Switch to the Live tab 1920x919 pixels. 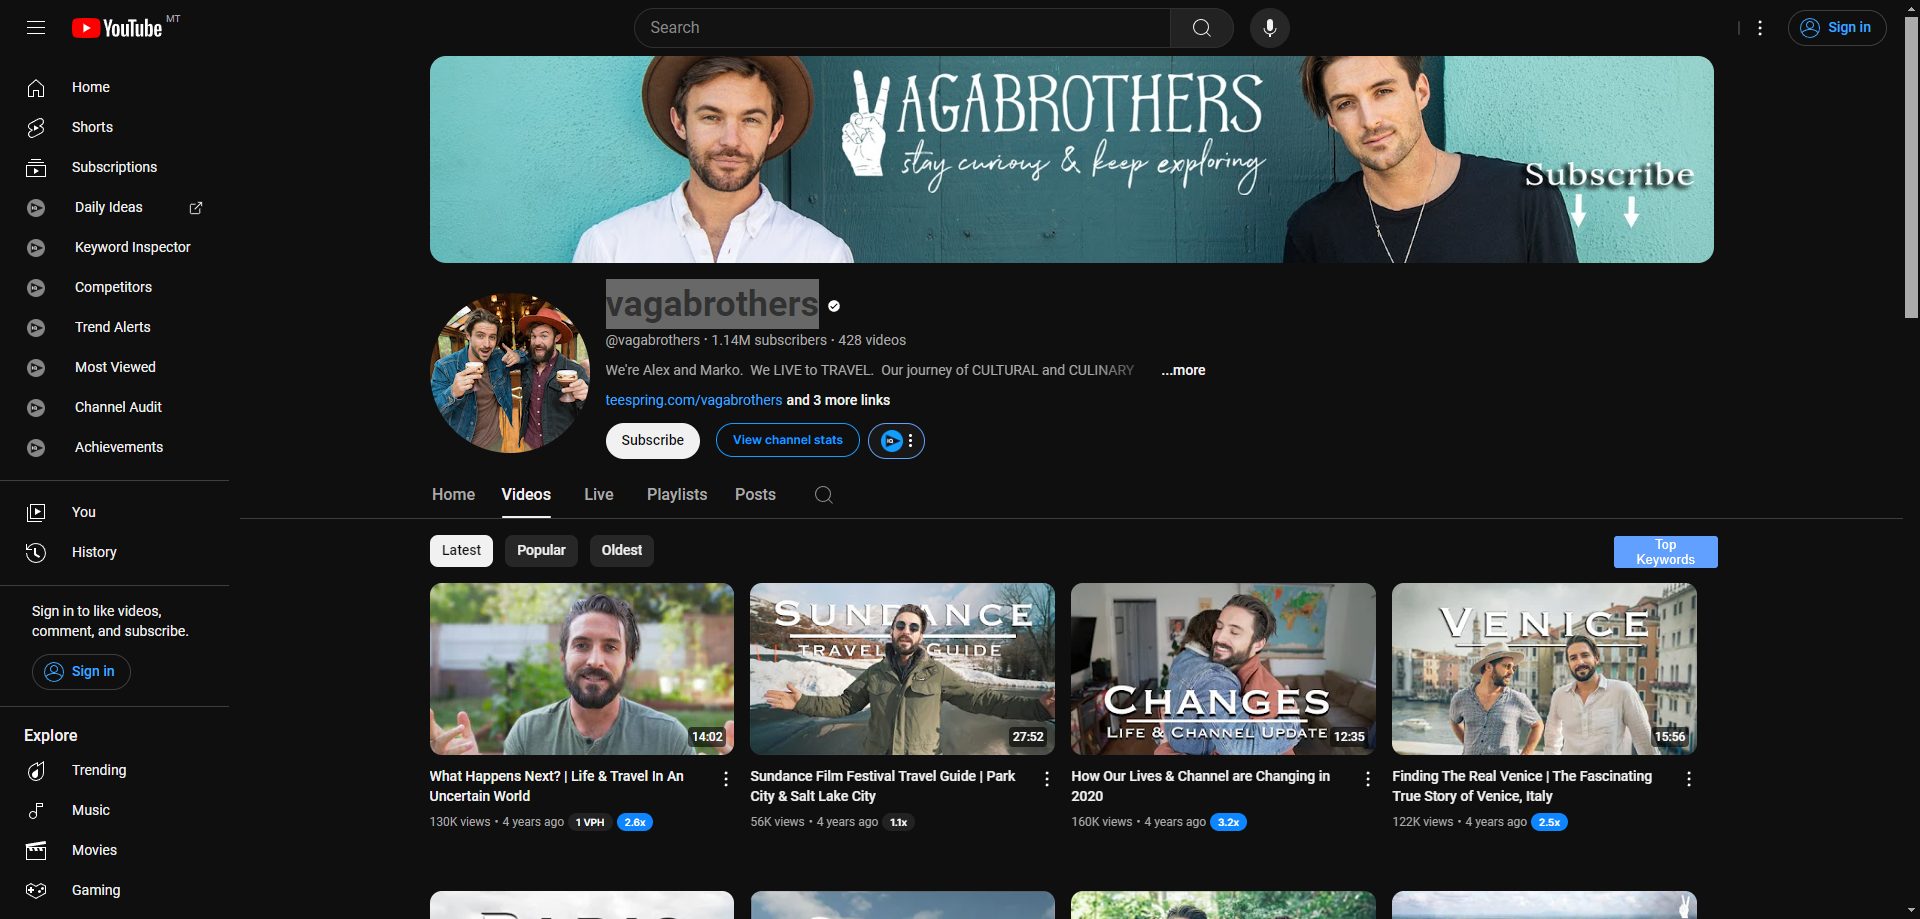click(x=599, y=495)
